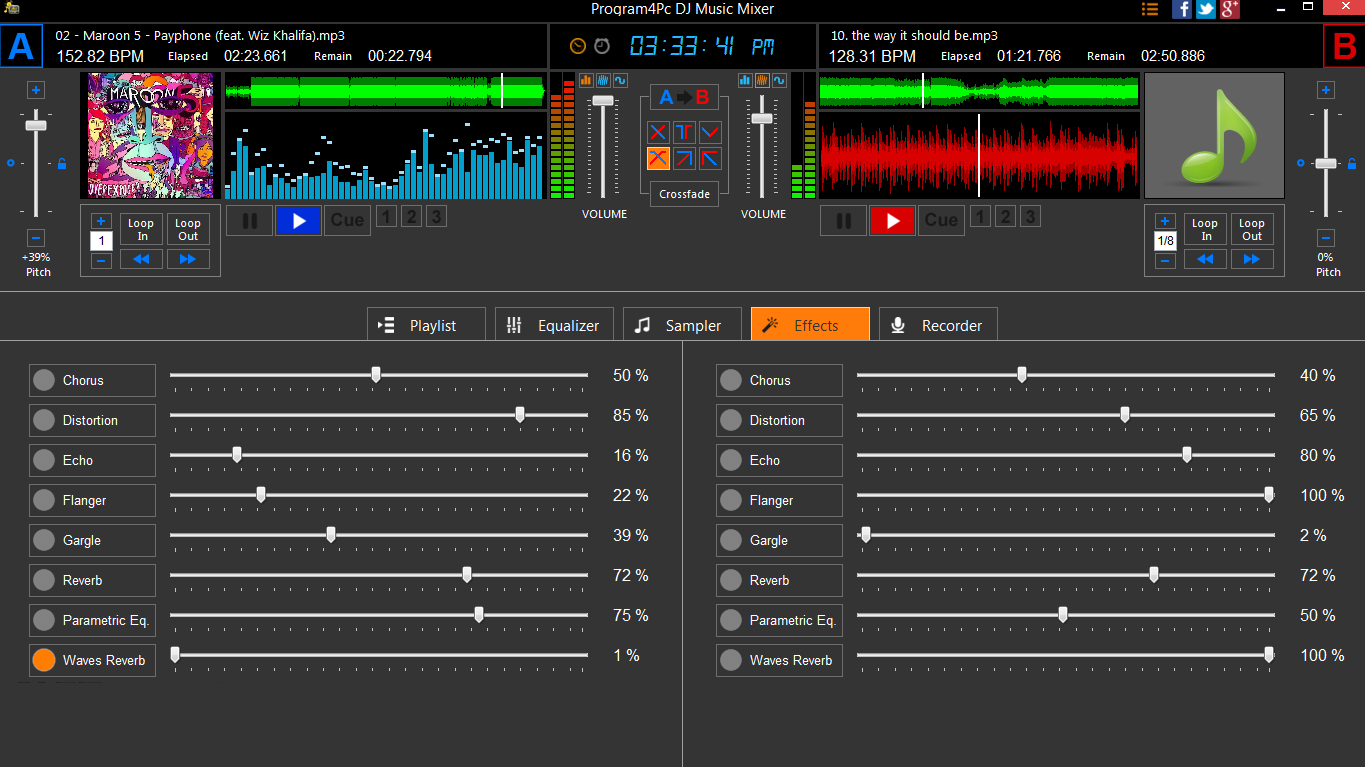Screen dimensions: 1365x767
Task: Enable Flanger effect on deck B
Action: click(x=779, y=500)
